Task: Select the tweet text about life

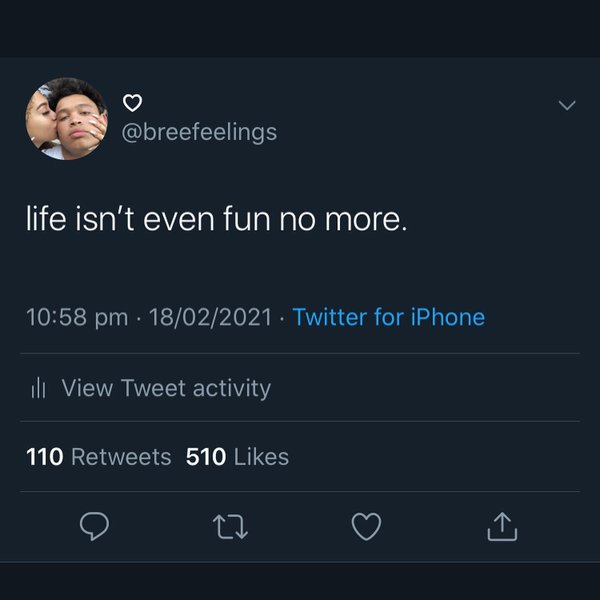Action: [x=216, y=219]
